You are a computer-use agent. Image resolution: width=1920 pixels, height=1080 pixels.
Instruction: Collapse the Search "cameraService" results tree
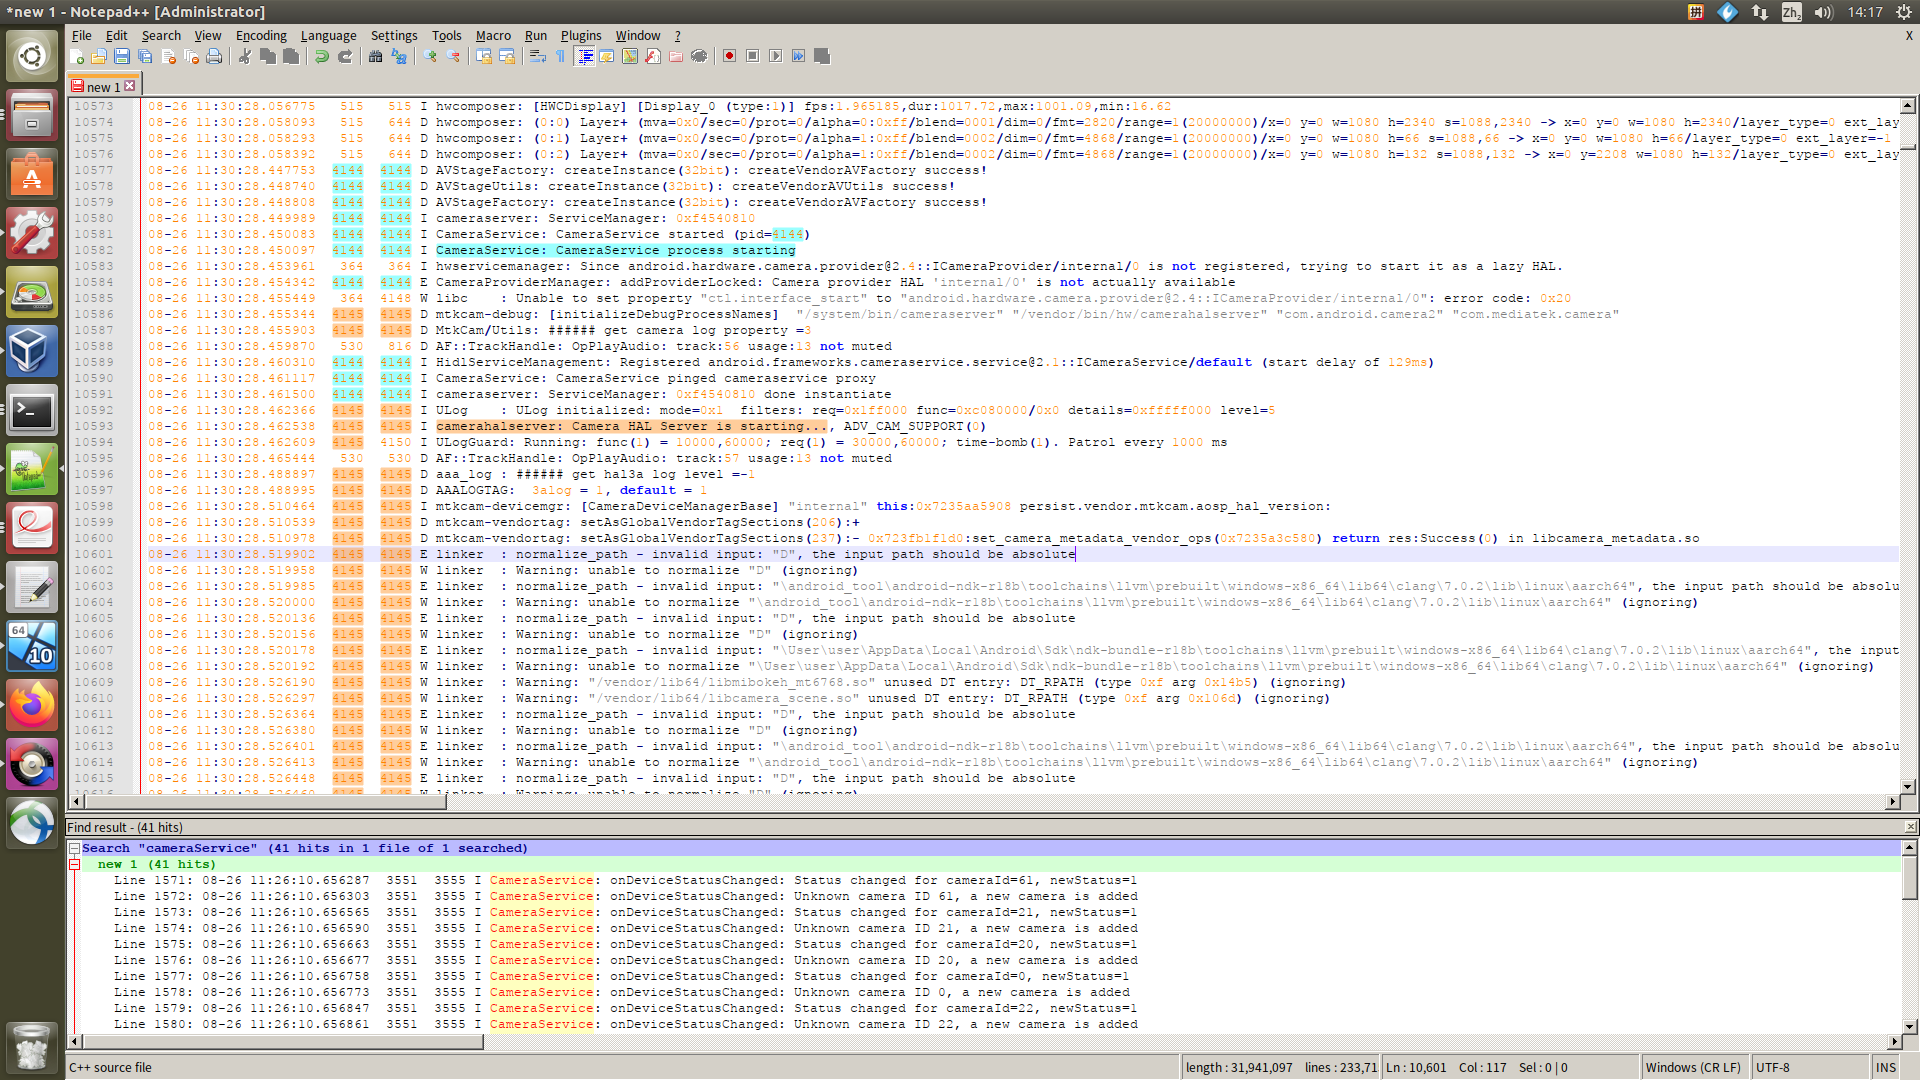[x=74, y=848]
